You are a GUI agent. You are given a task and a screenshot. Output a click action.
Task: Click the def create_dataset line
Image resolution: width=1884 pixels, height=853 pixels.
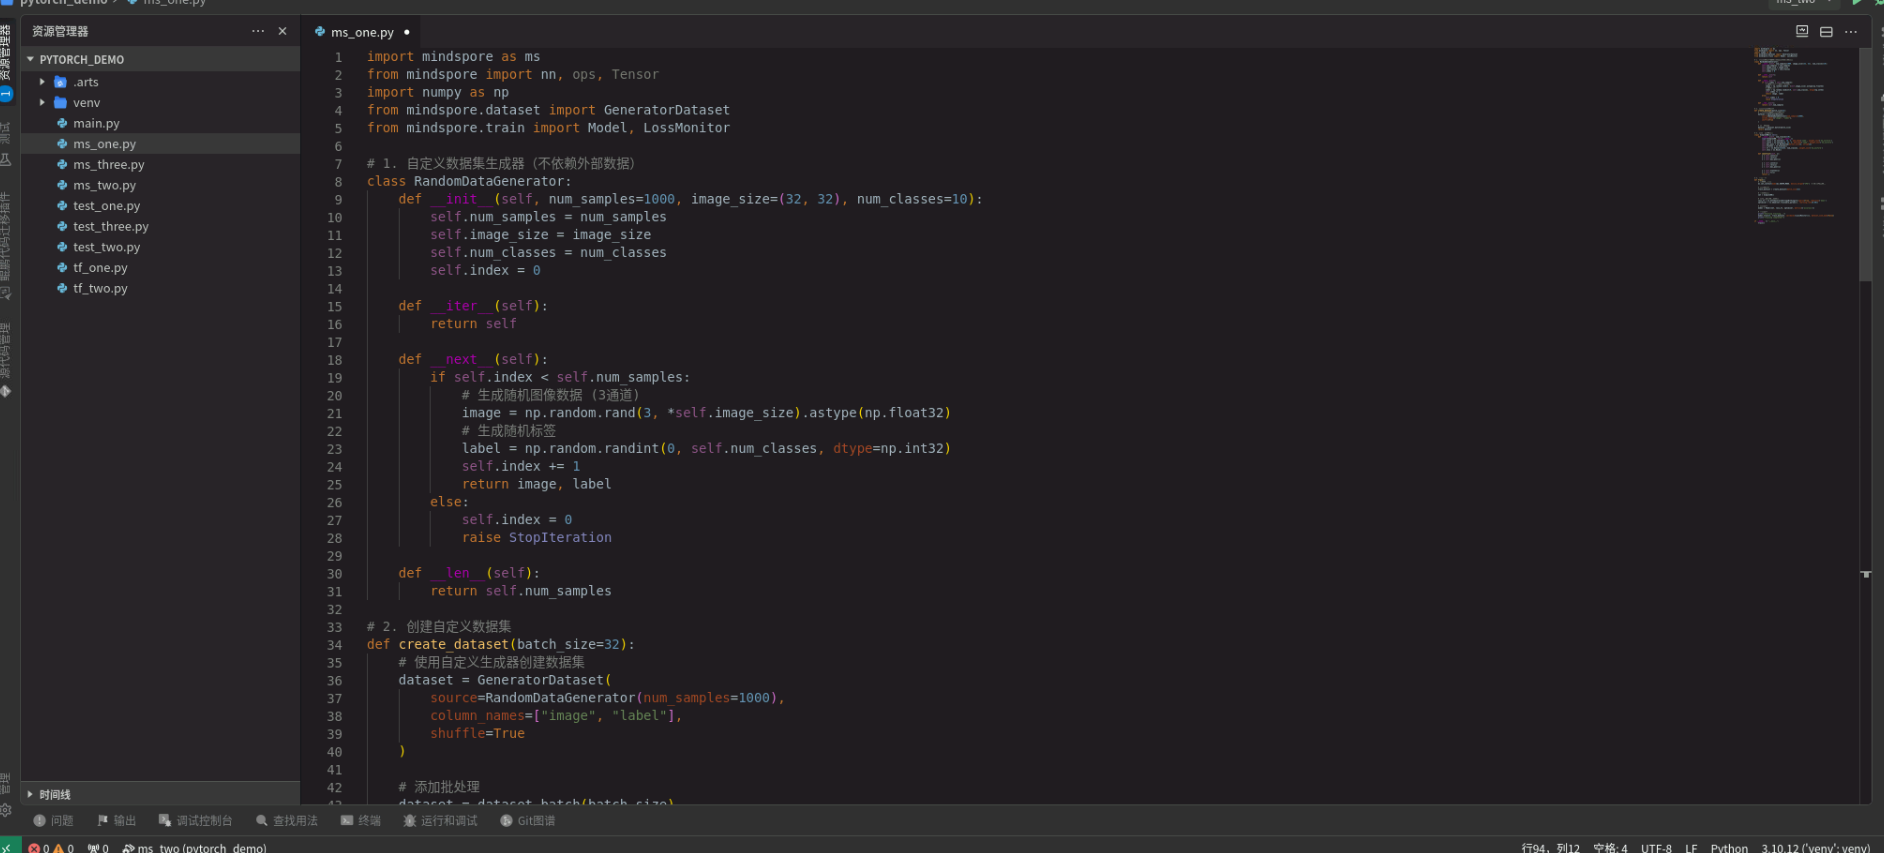(500, 644)
